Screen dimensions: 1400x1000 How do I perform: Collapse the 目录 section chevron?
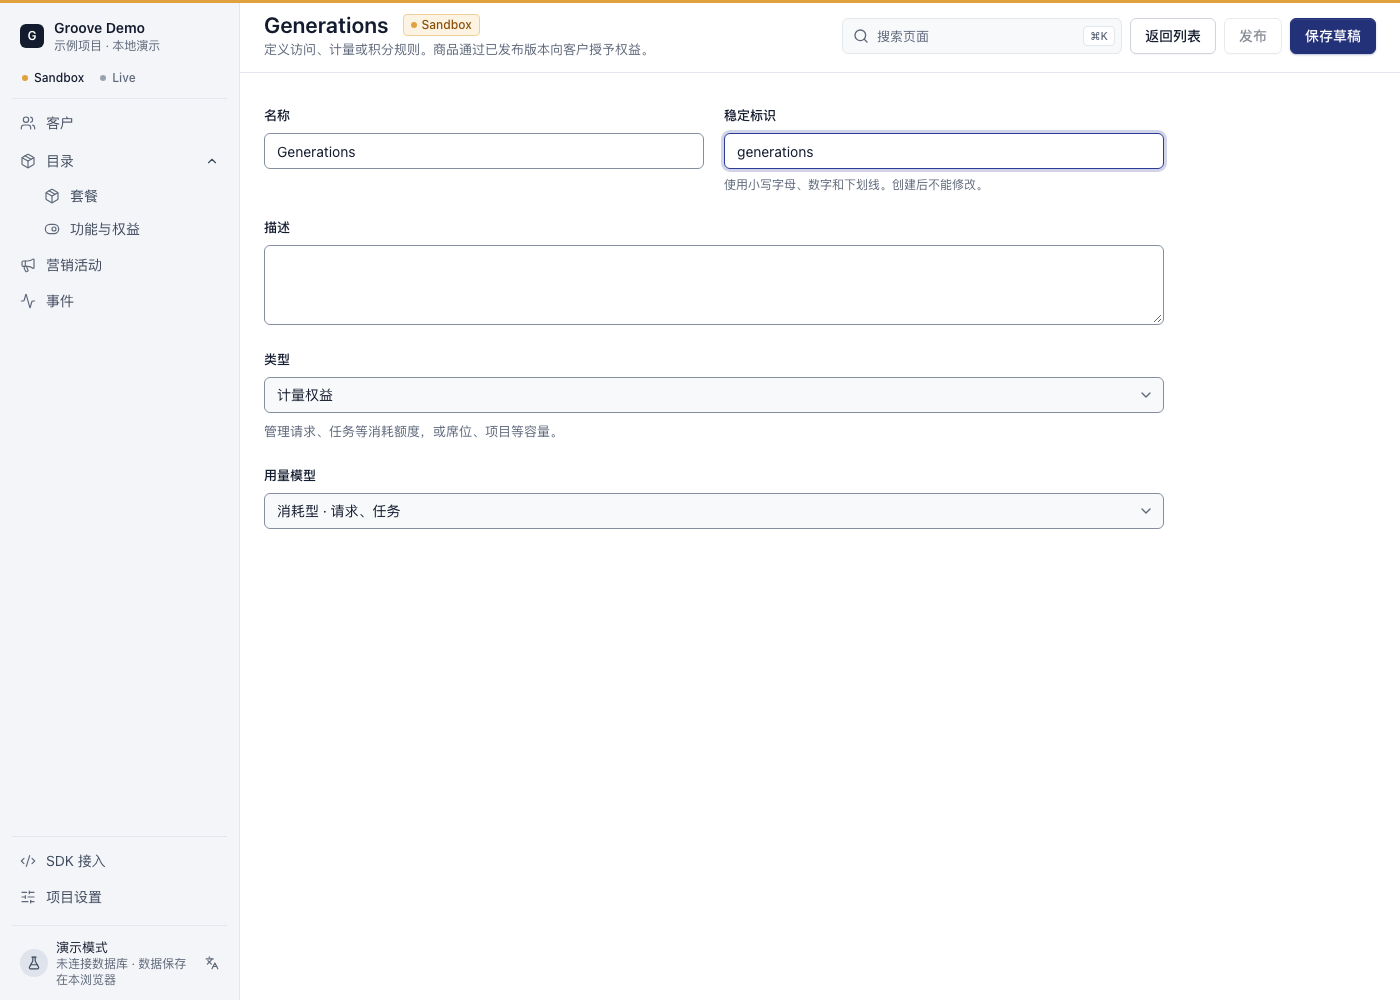(212, 161)
